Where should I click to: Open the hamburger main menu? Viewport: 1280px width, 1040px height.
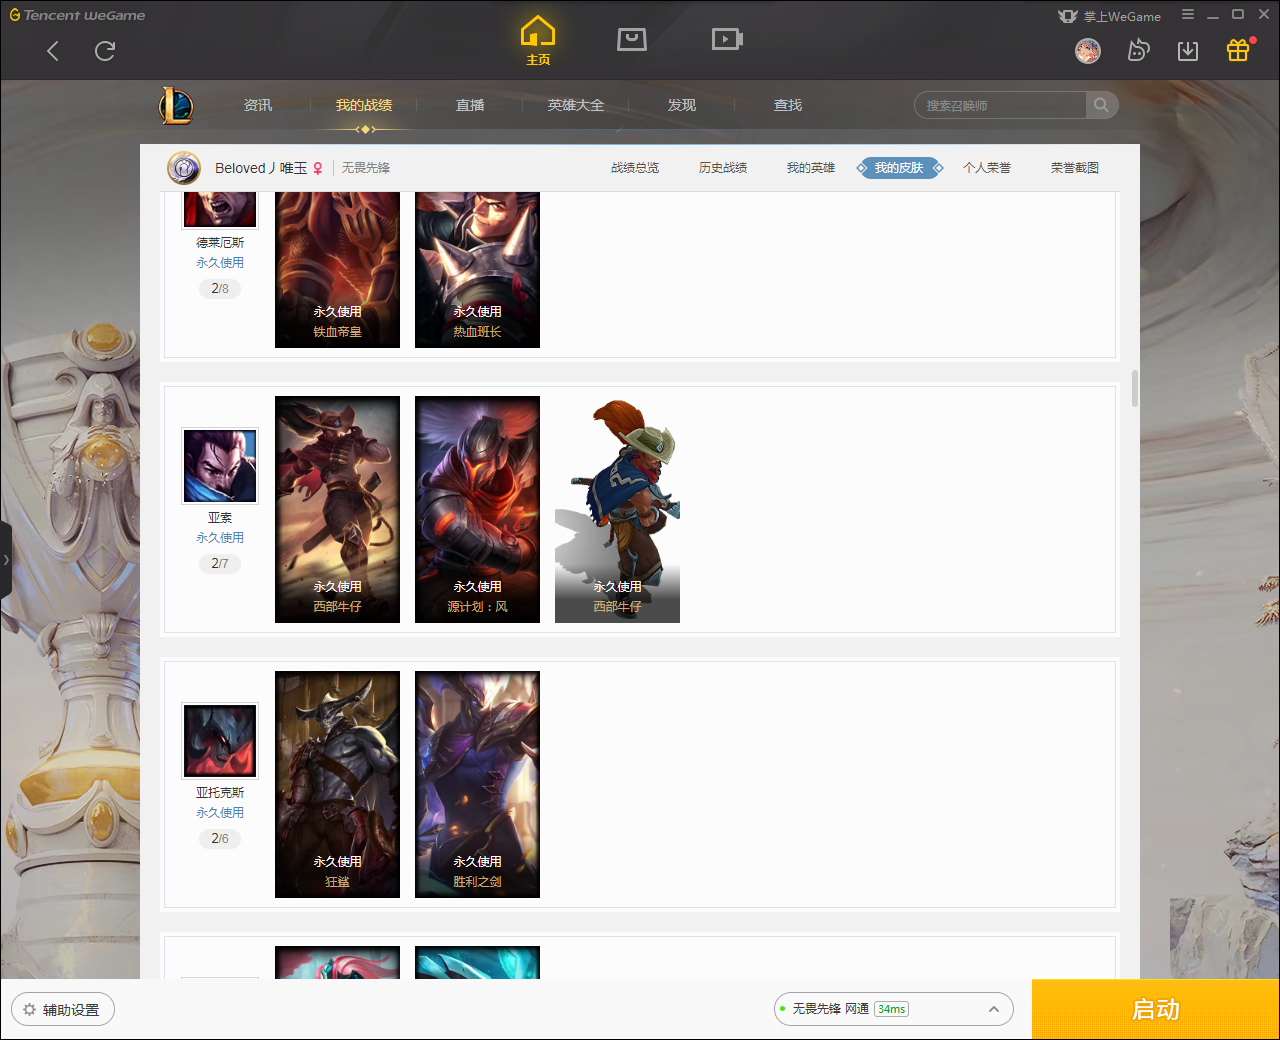(x=1188, y=15)
